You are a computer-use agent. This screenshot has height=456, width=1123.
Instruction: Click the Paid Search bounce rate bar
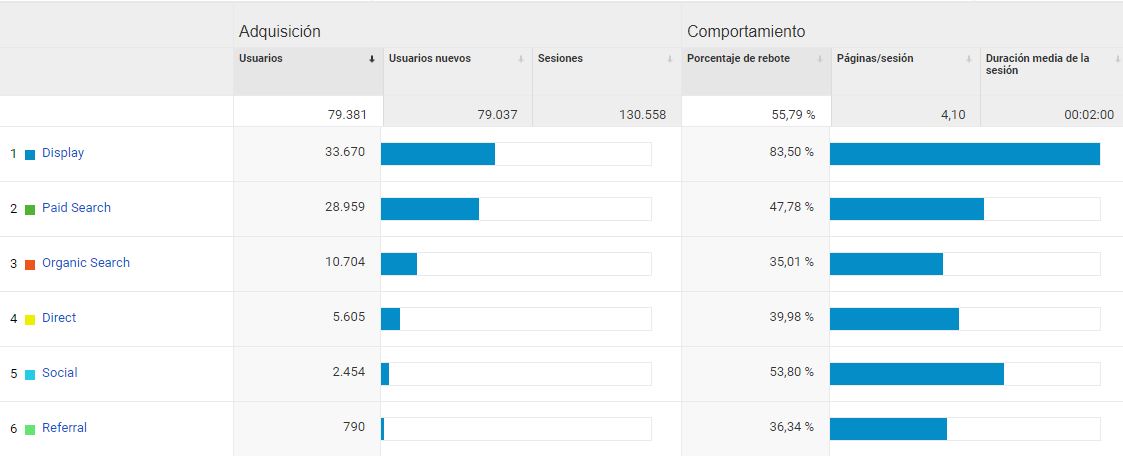pyautogui.click(x=907, y=209)
